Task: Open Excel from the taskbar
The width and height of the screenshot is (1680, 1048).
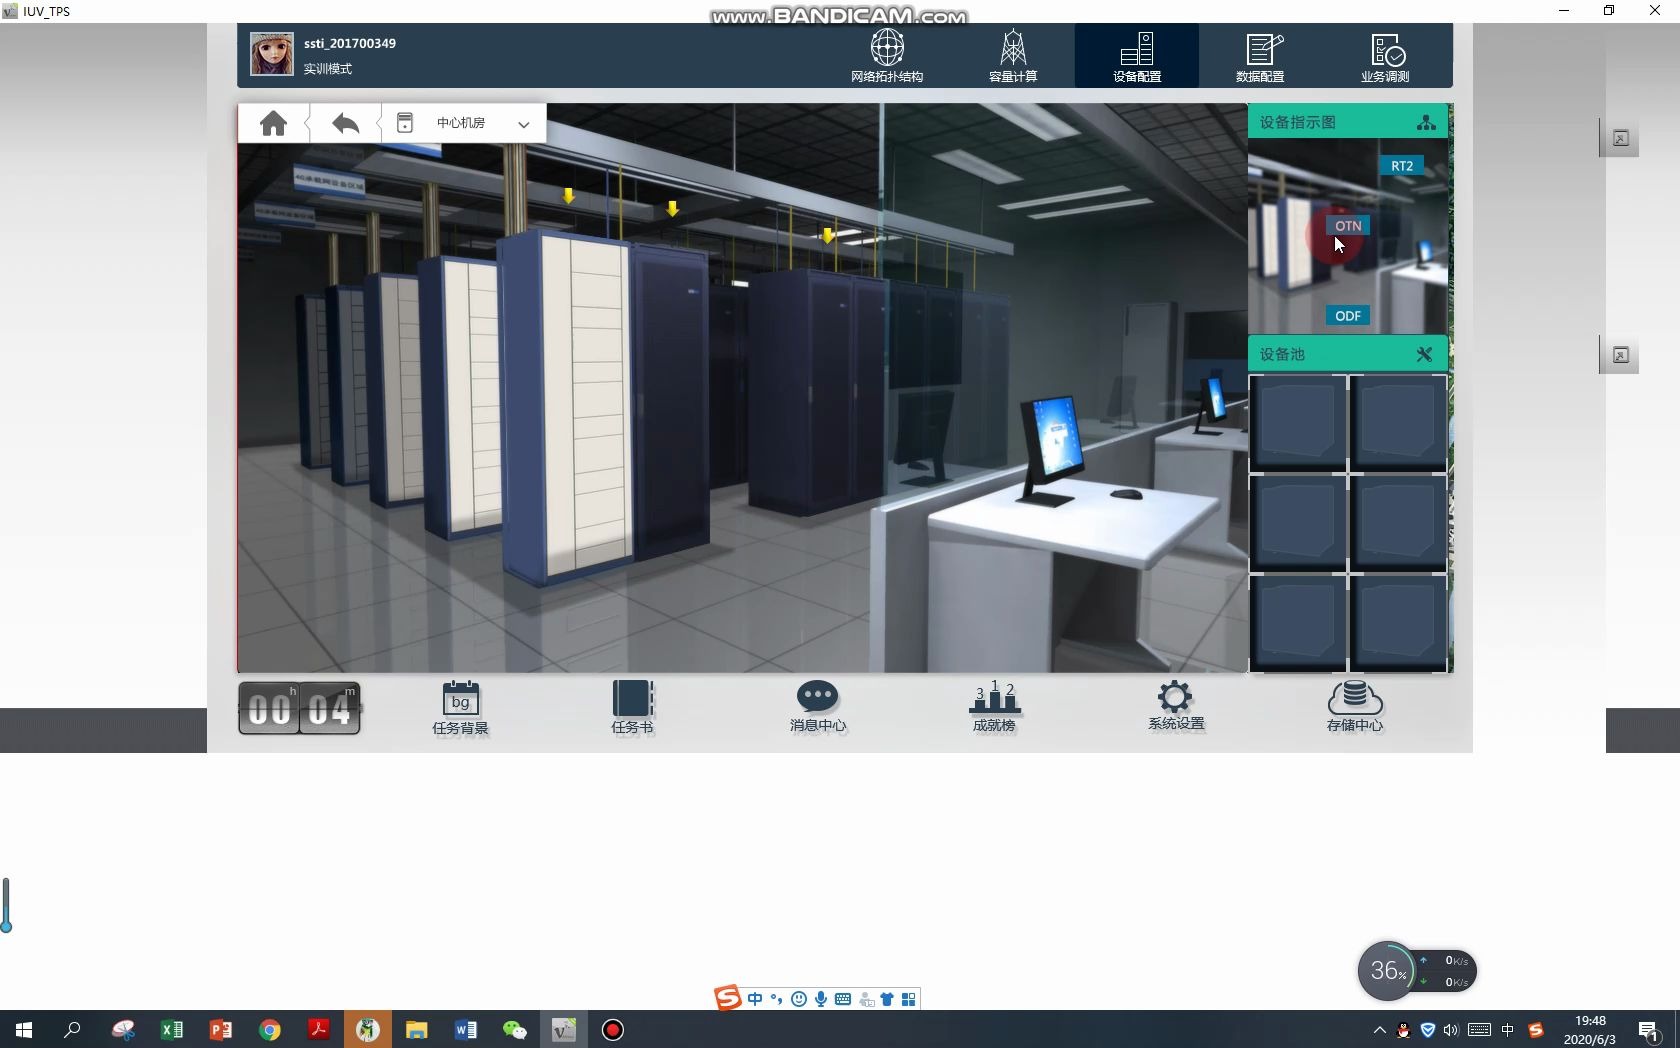Action: pos(172,1029)
